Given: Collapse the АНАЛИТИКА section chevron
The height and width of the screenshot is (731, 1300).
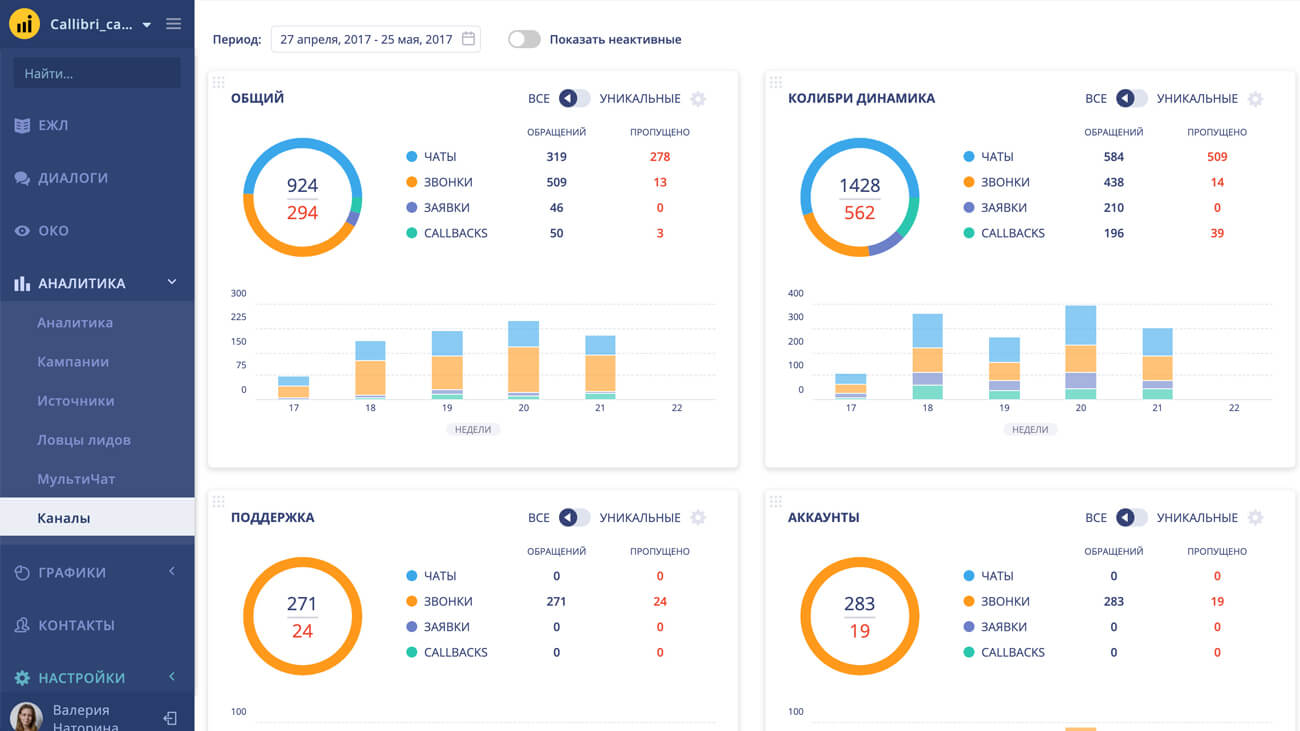Looking at the screenshot, I should tap(171, 283).
